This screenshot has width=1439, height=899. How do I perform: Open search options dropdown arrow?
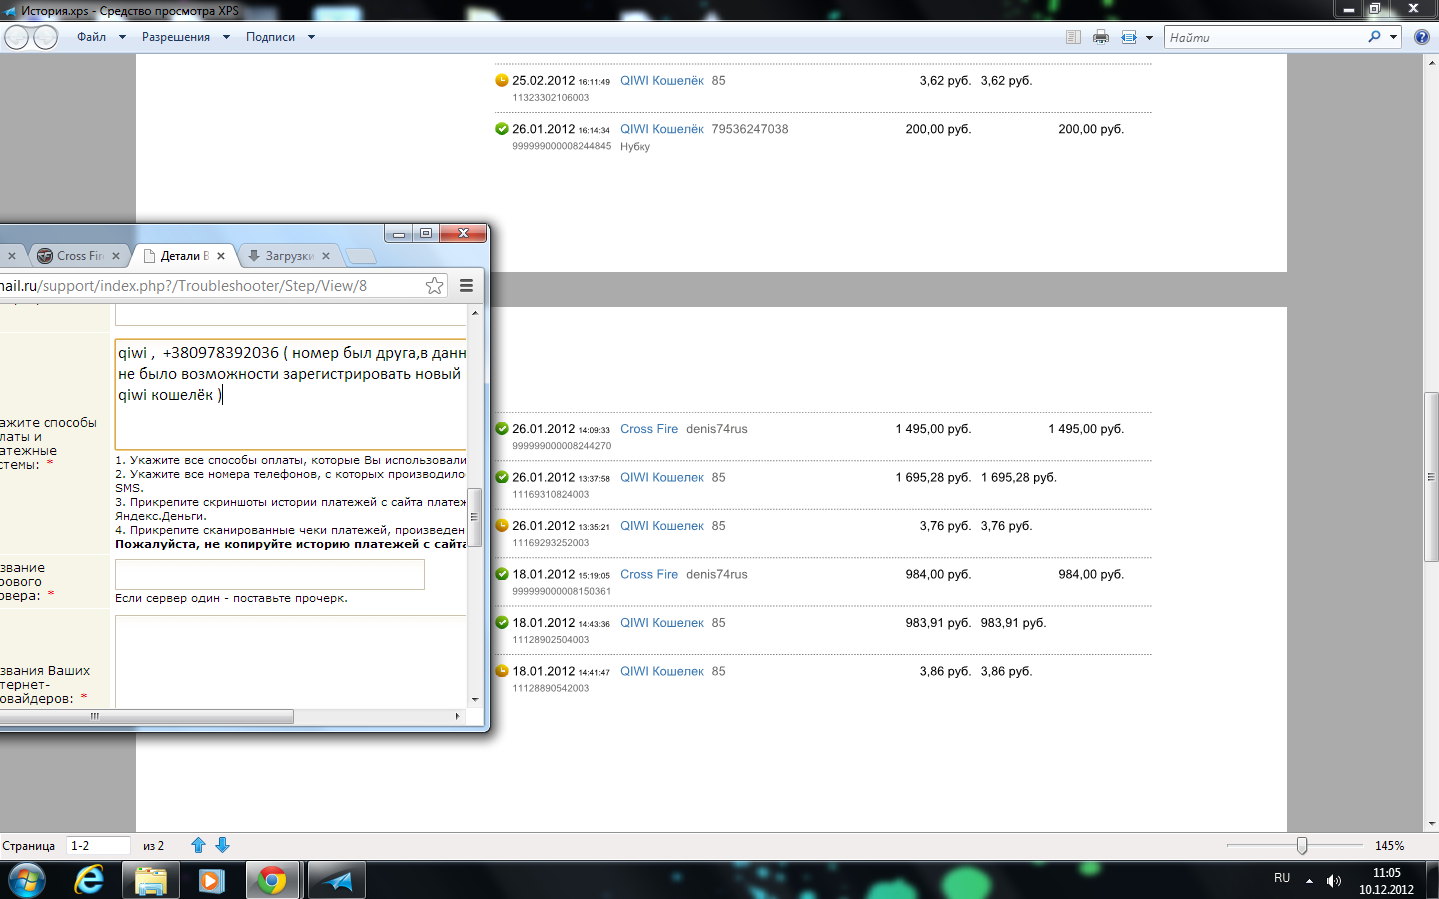click(x=1393, y=37)
